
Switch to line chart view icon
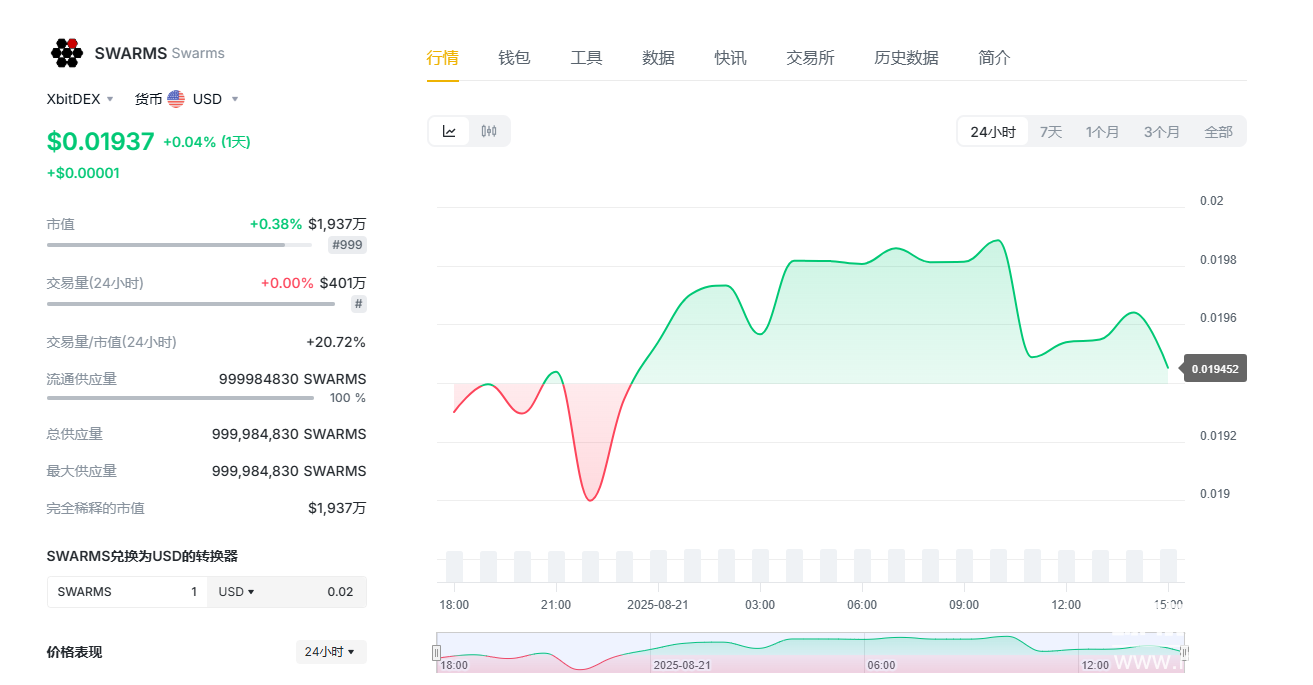click(x=450, y=131)
